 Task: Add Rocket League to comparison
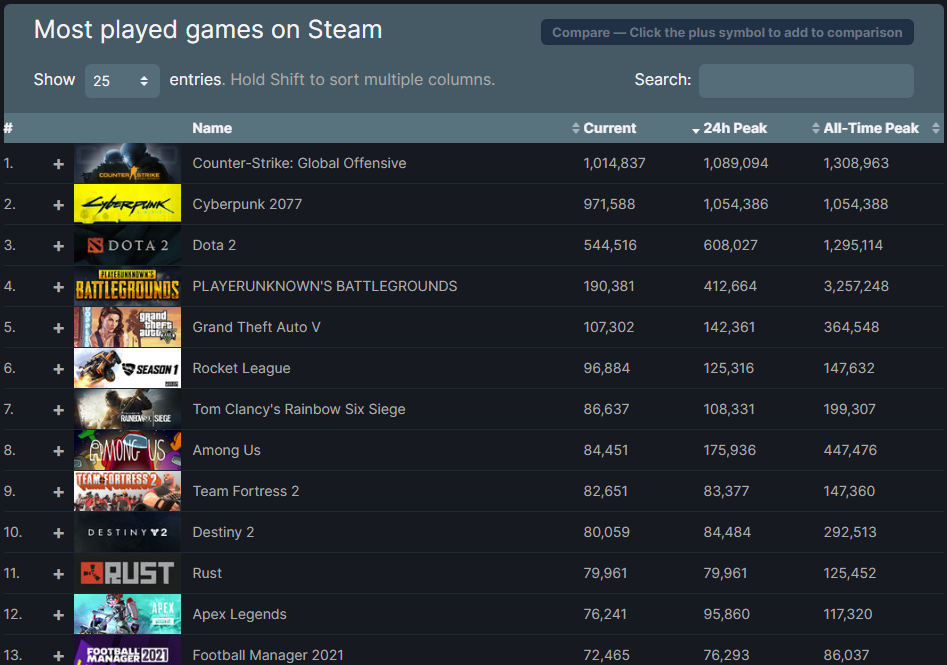[59, 369]
